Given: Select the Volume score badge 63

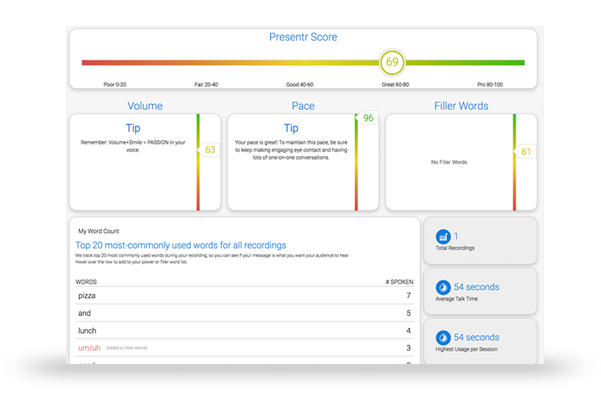Looking at the screenshot, I should click(x=210, y=150).
